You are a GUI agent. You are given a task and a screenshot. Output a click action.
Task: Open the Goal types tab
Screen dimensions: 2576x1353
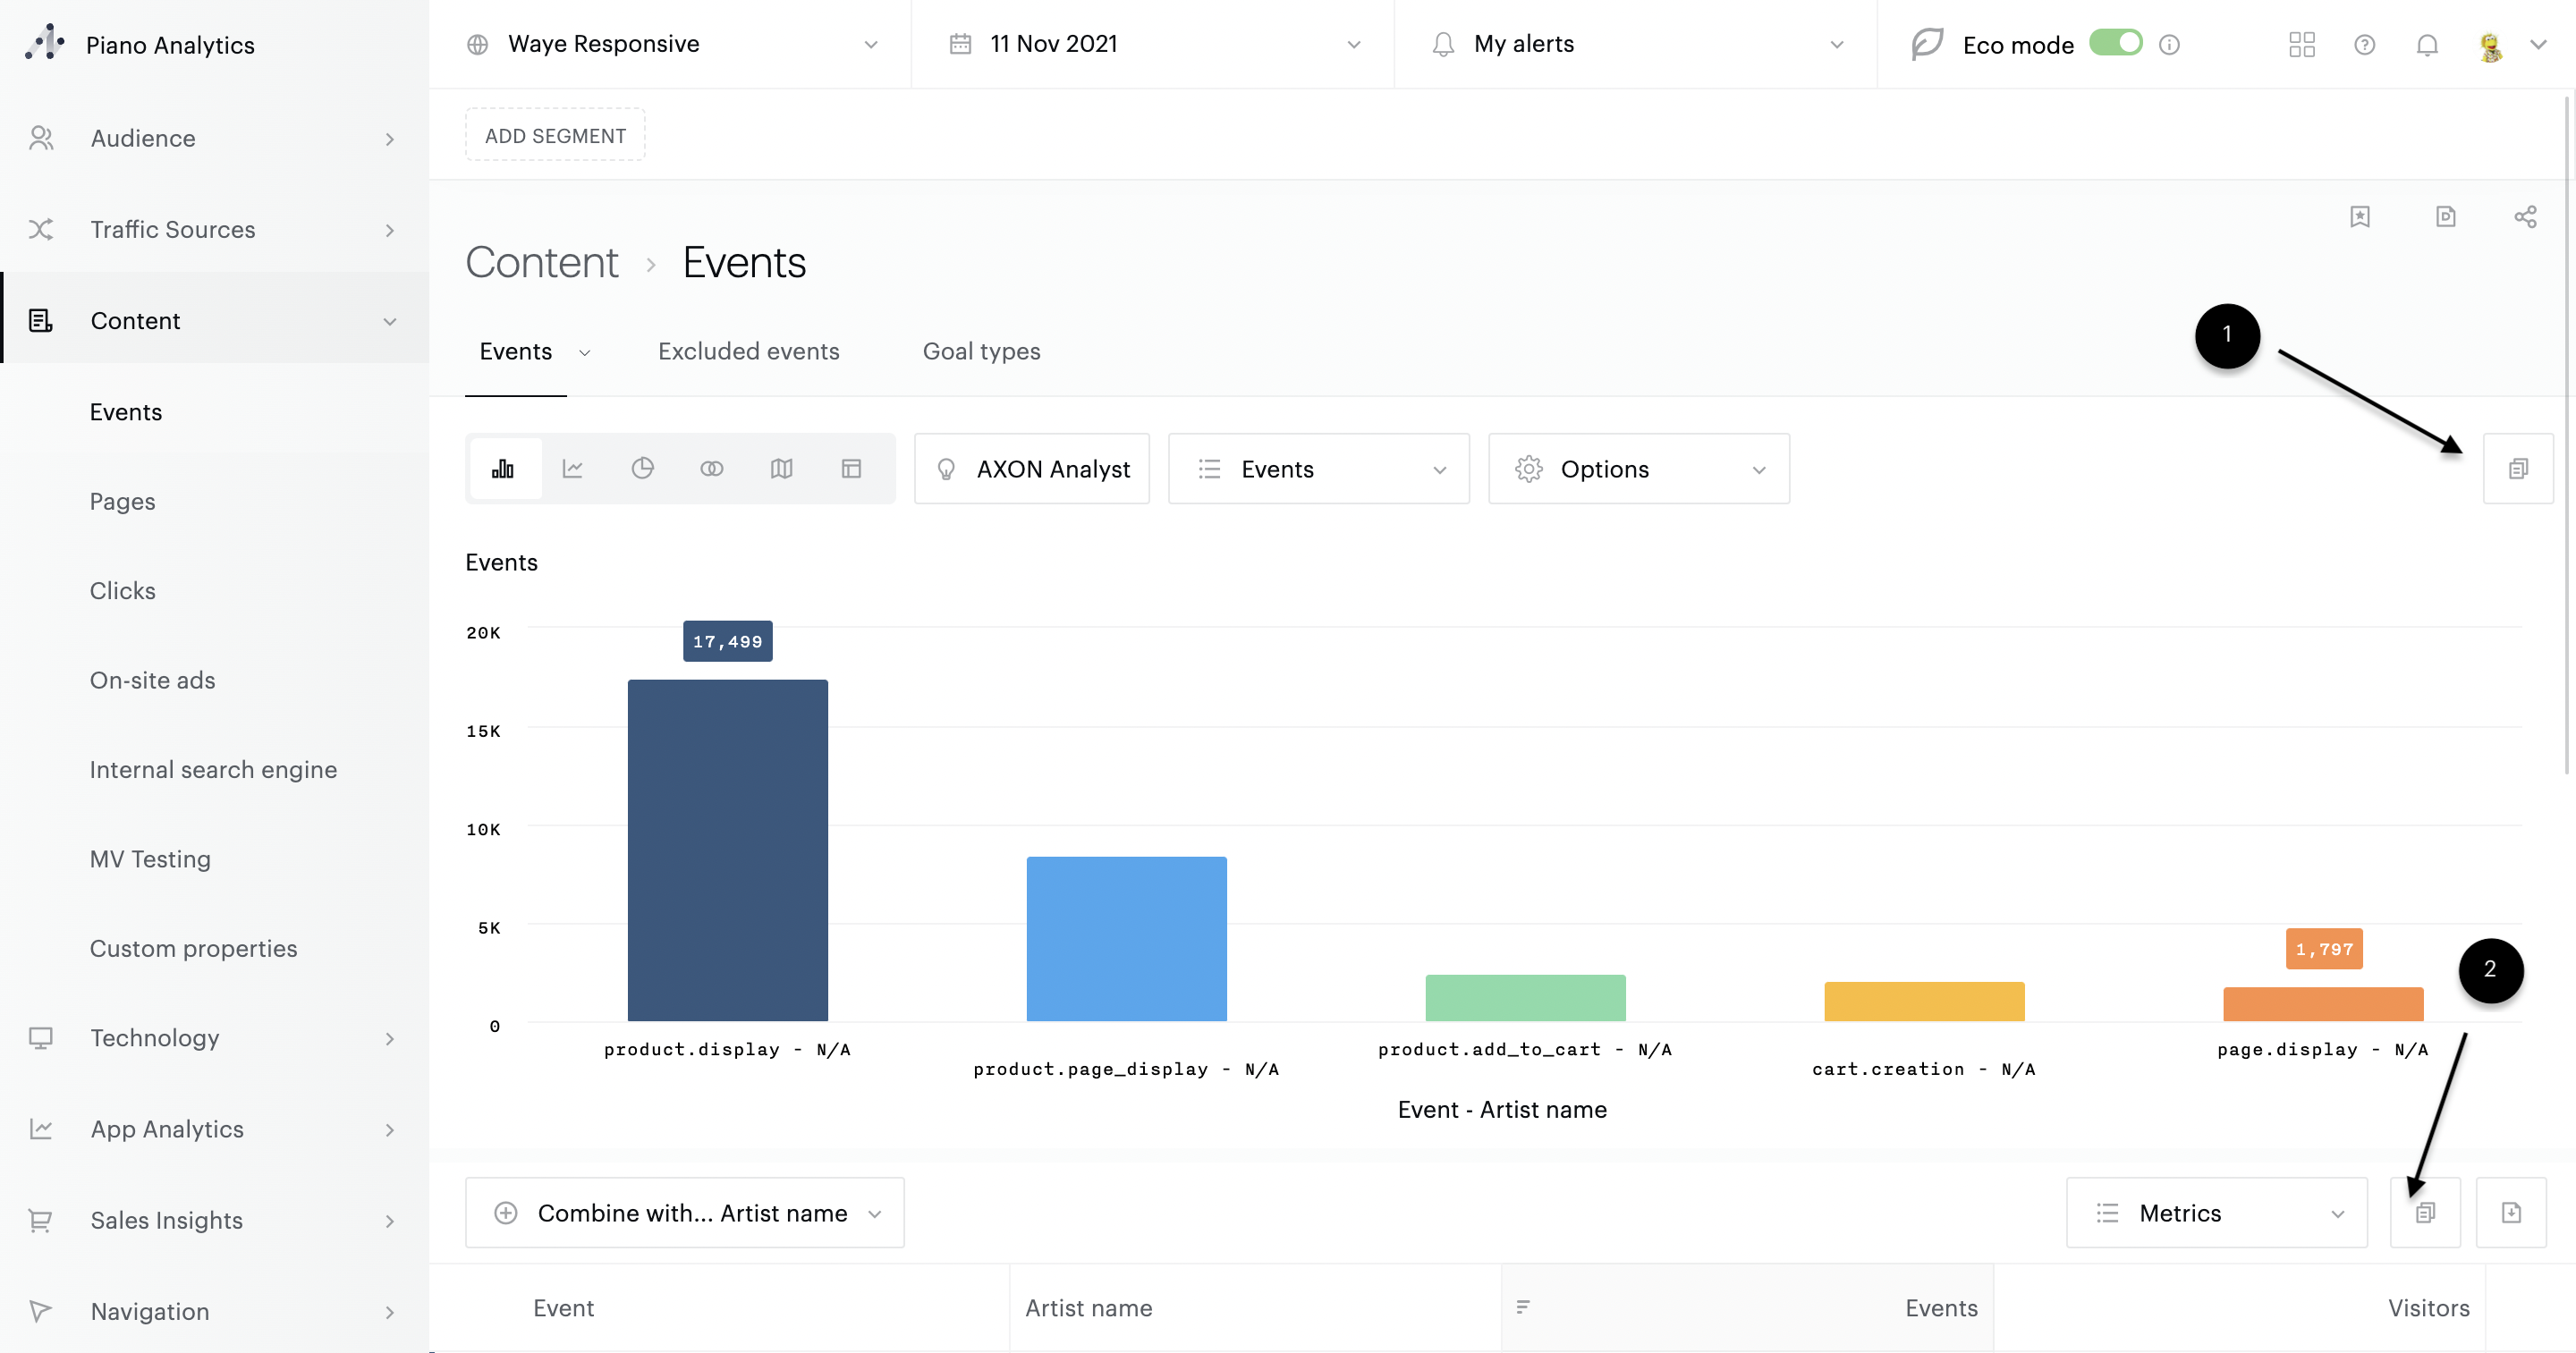pyautogui.click(x=981, y=351)
